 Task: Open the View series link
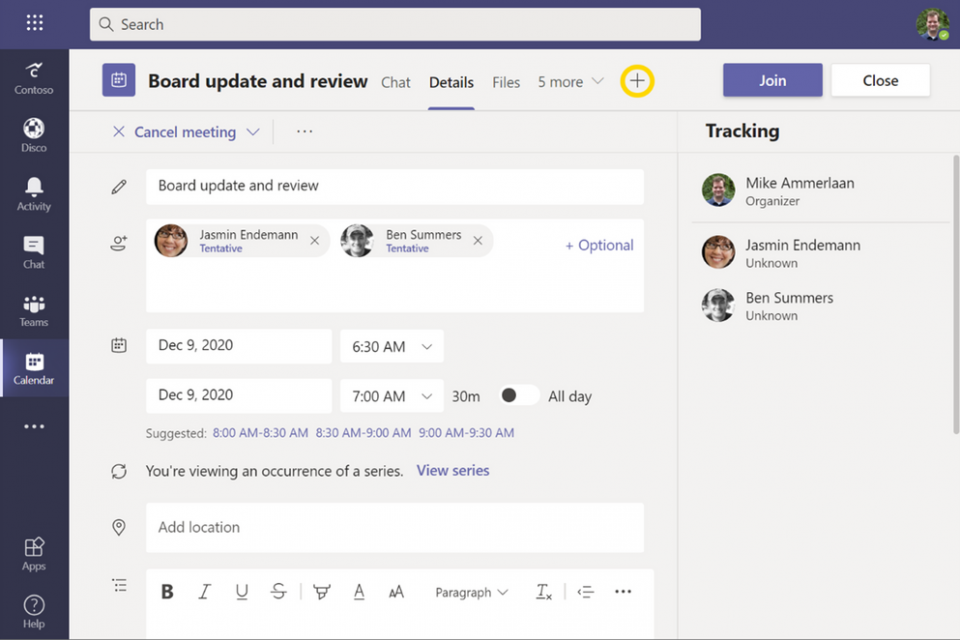click(452, 470)
